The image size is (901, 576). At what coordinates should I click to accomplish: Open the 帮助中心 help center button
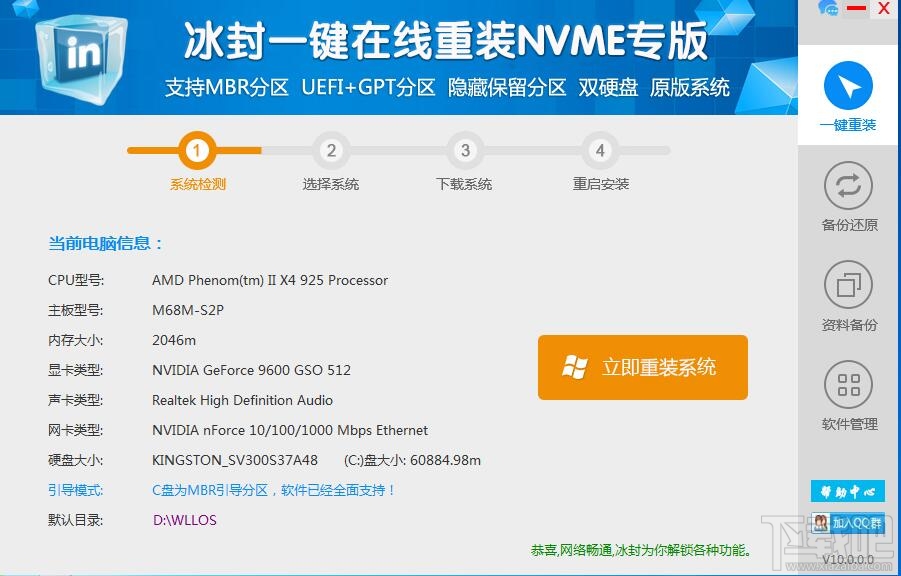click(x=848, y=491)
